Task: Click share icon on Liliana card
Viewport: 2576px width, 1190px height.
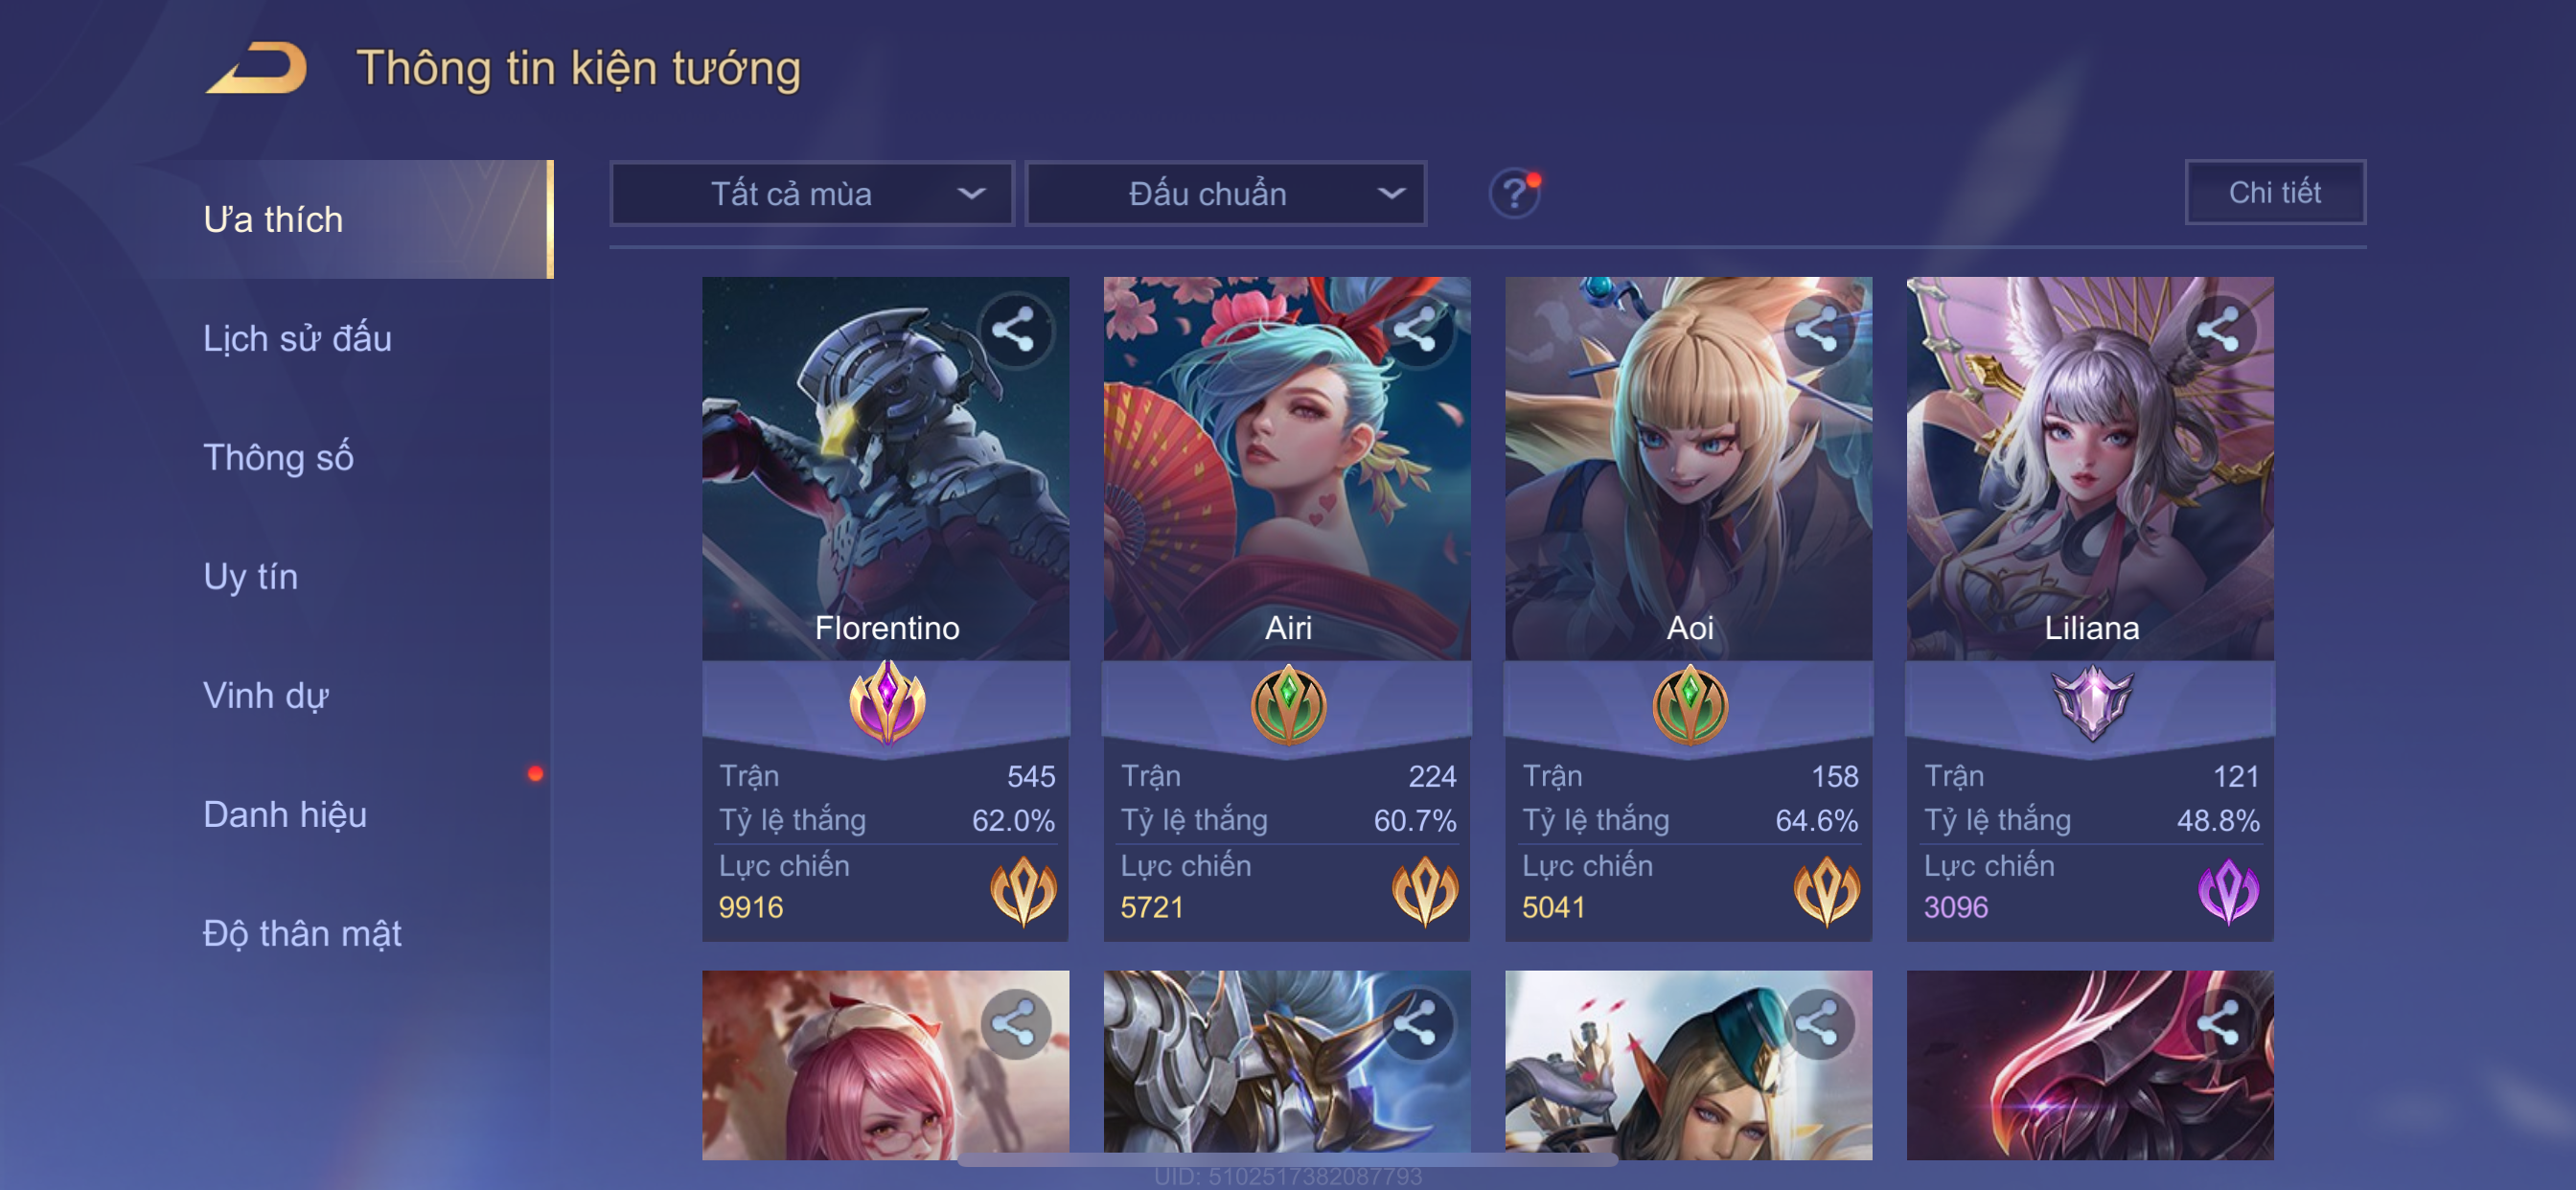Action: coord(2219,330)
